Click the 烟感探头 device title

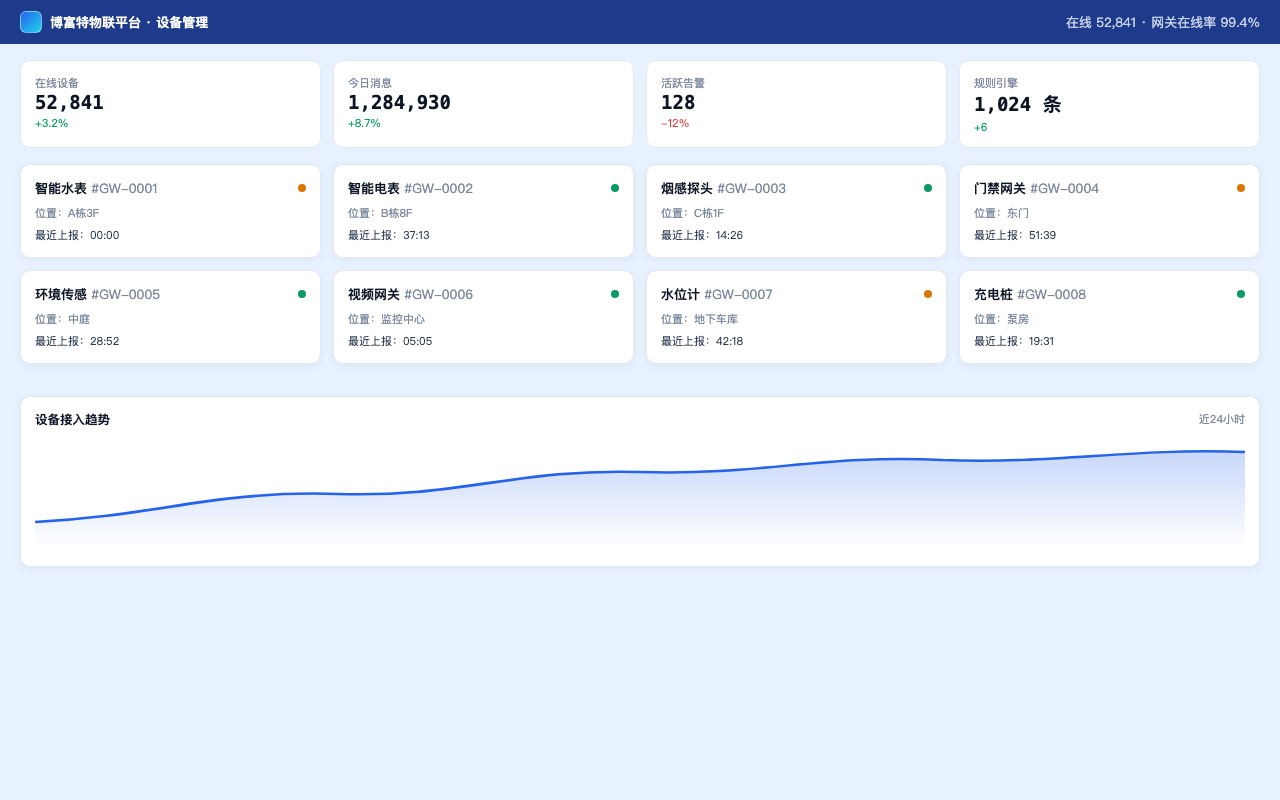pos(687,188)
